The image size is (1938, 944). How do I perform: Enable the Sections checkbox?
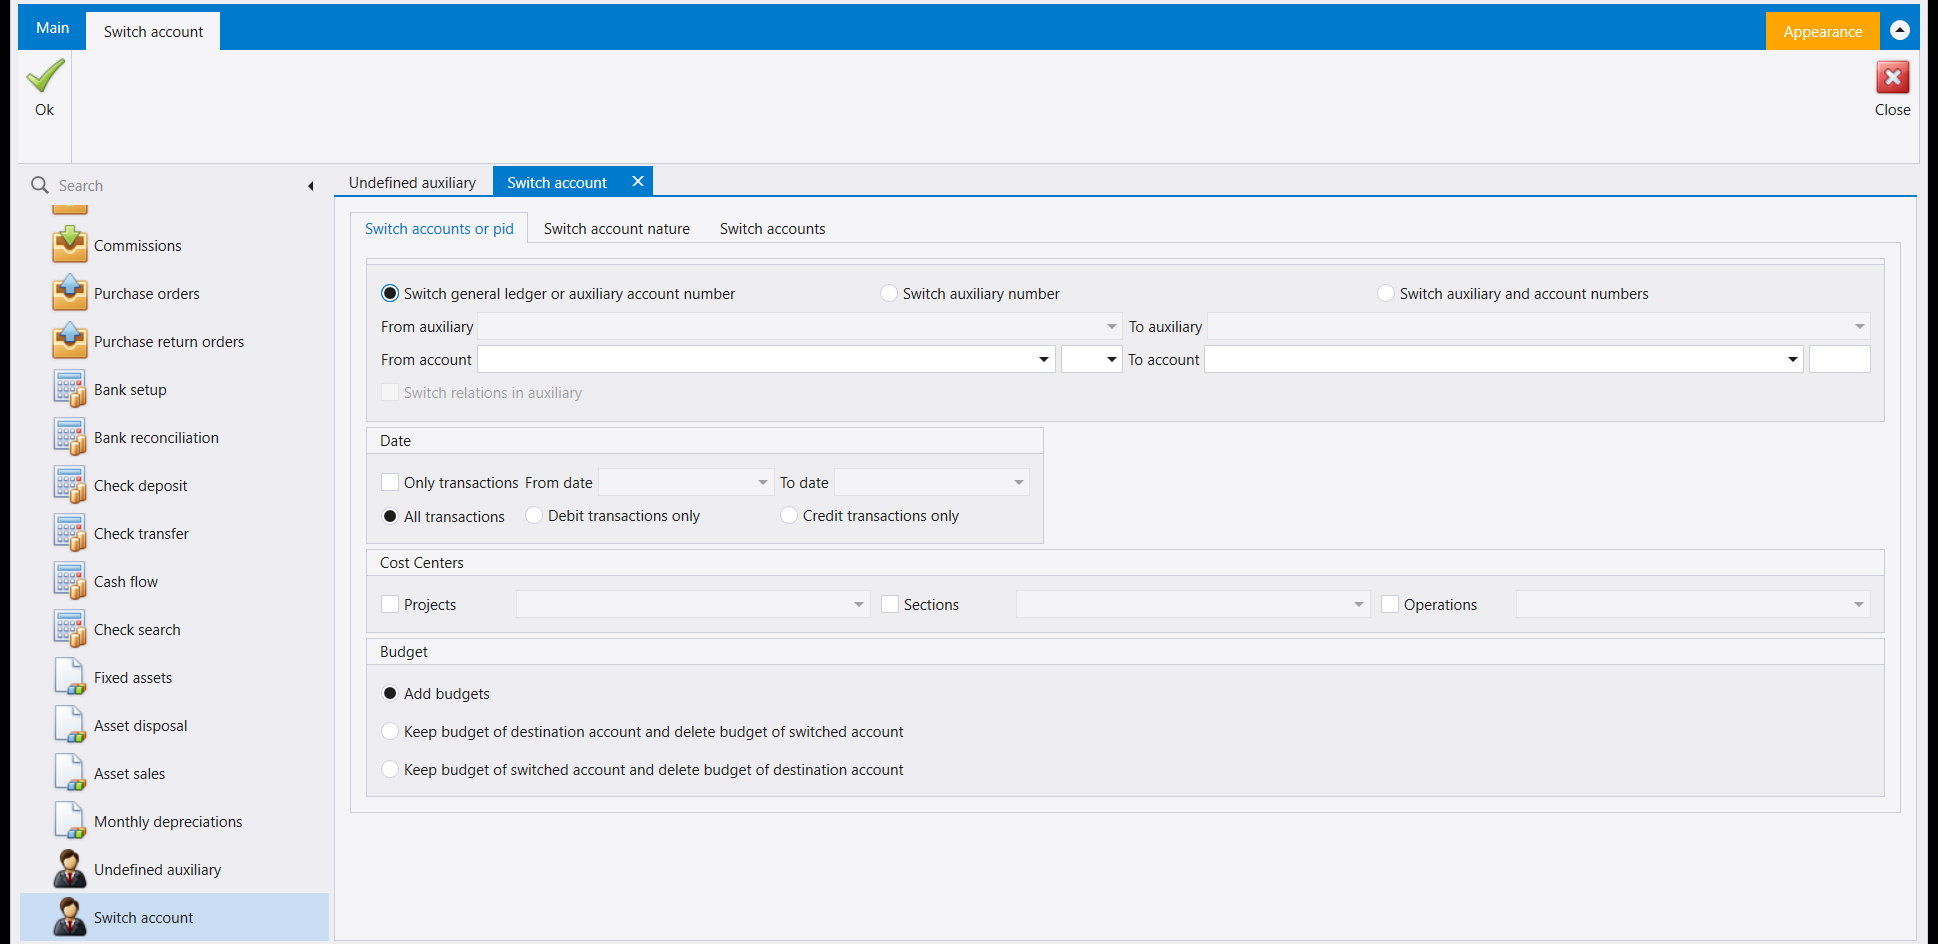point(890,604)
